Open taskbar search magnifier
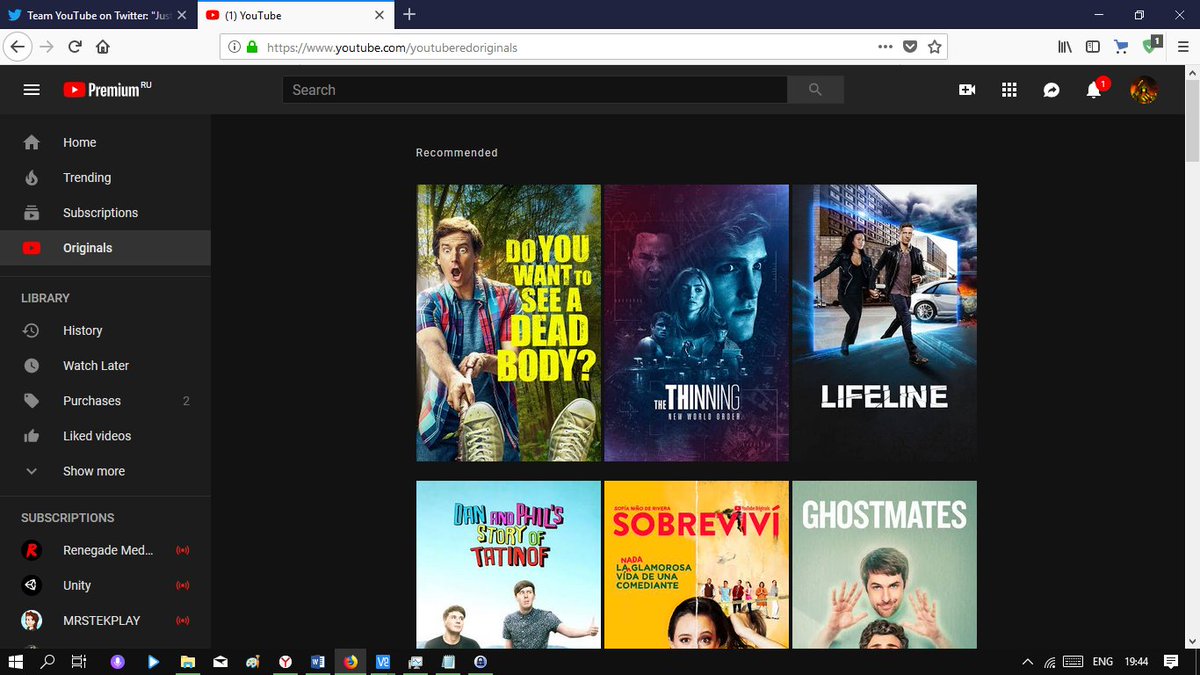1200x675 pixels. (x=48, y=661)
